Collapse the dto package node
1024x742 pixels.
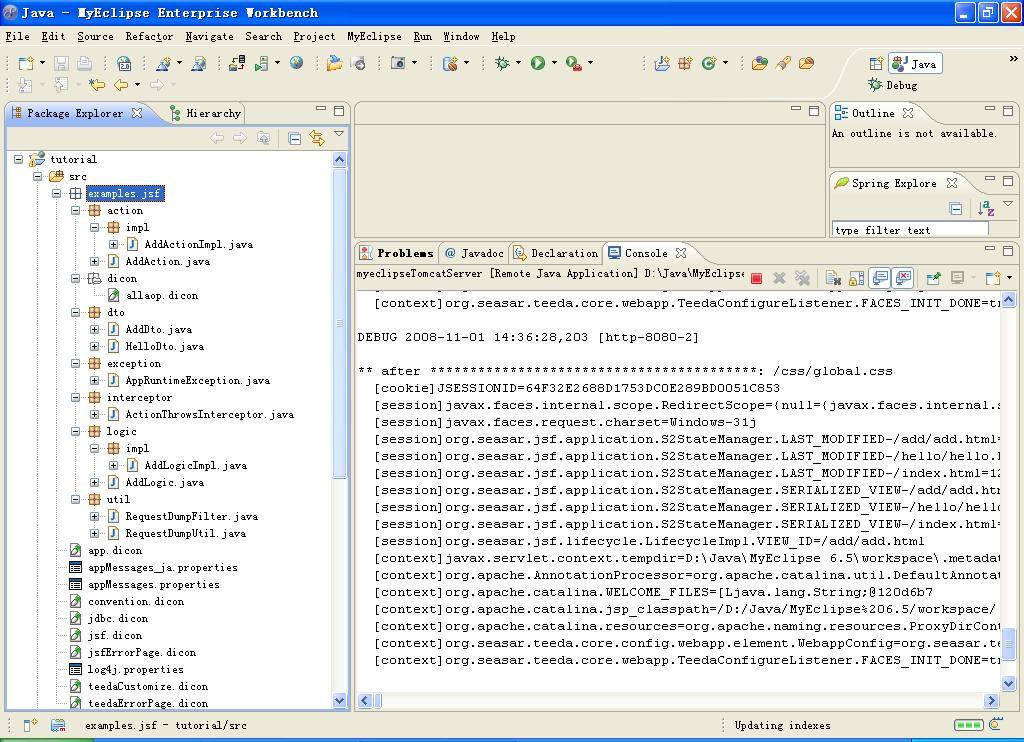[x=75, y=312]
